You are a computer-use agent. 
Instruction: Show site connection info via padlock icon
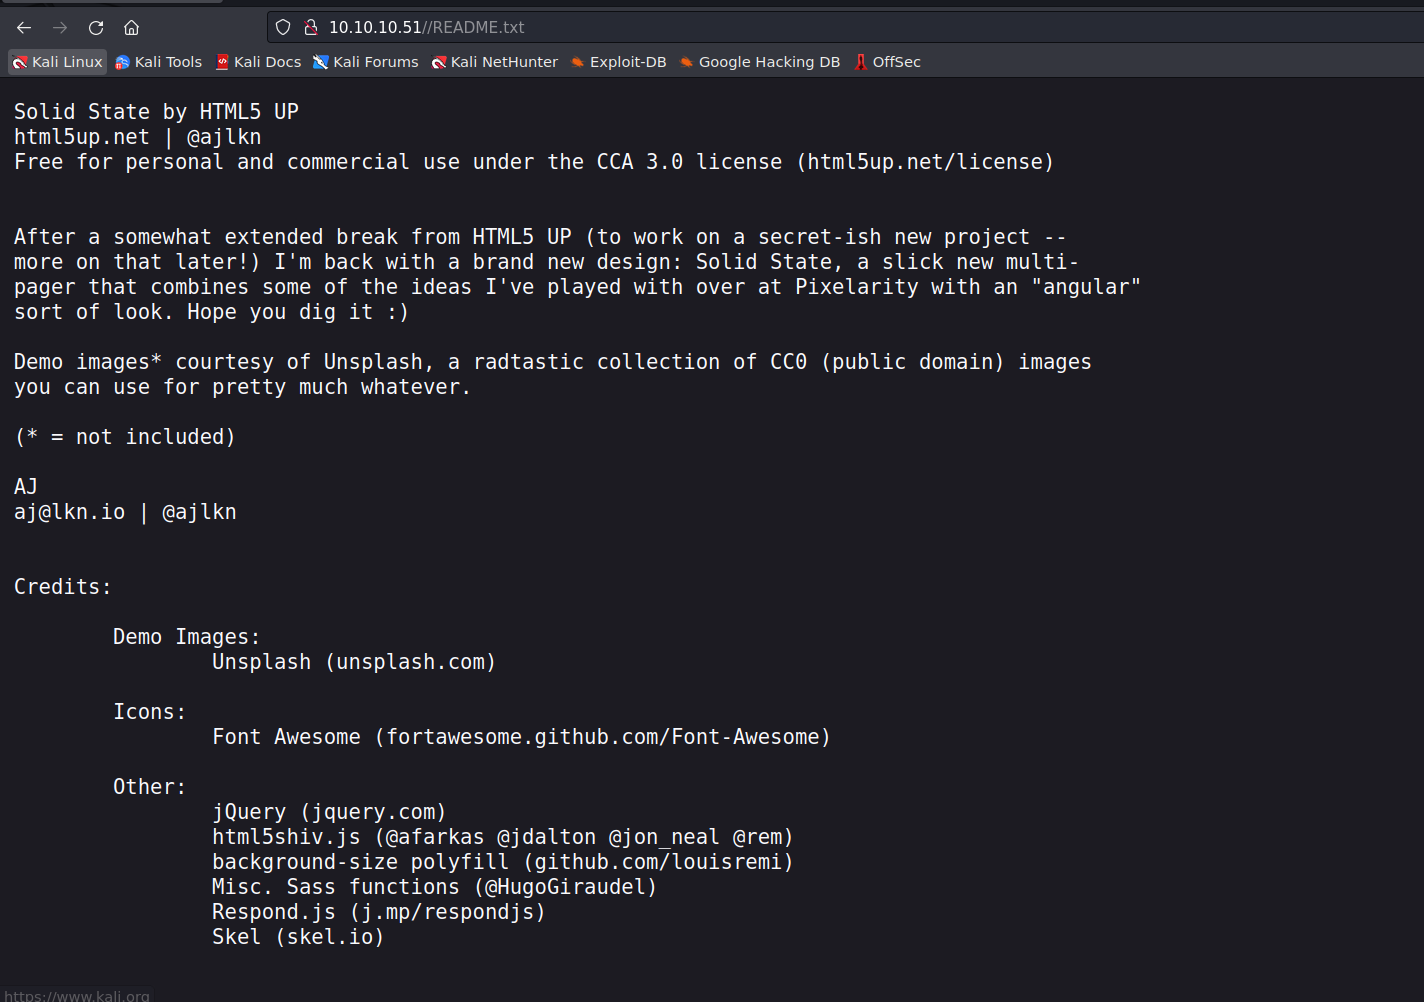point(310,28)
